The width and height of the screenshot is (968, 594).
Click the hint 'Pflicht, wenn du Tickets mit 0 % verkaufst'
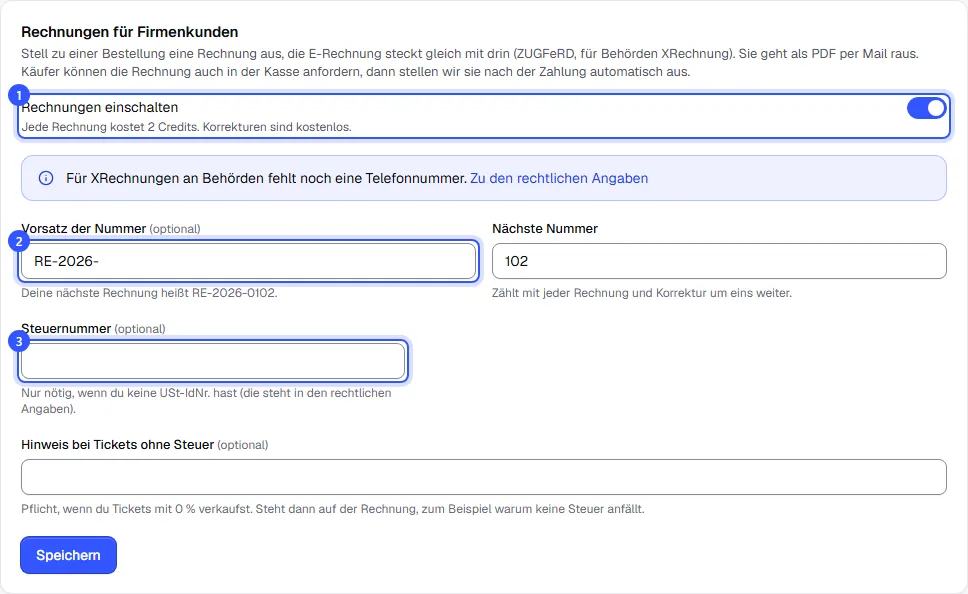(136, 509)
